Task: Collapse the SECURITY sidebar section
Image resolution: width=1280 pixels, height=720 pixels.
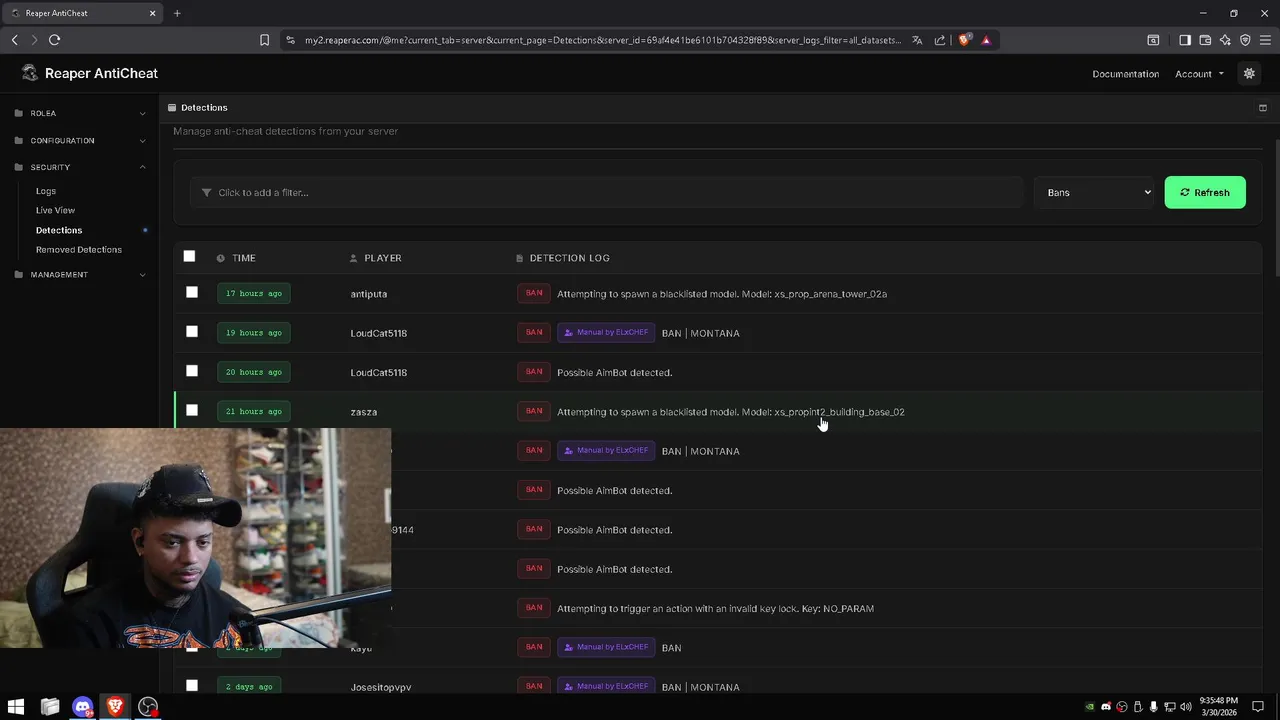Action: 80,167
